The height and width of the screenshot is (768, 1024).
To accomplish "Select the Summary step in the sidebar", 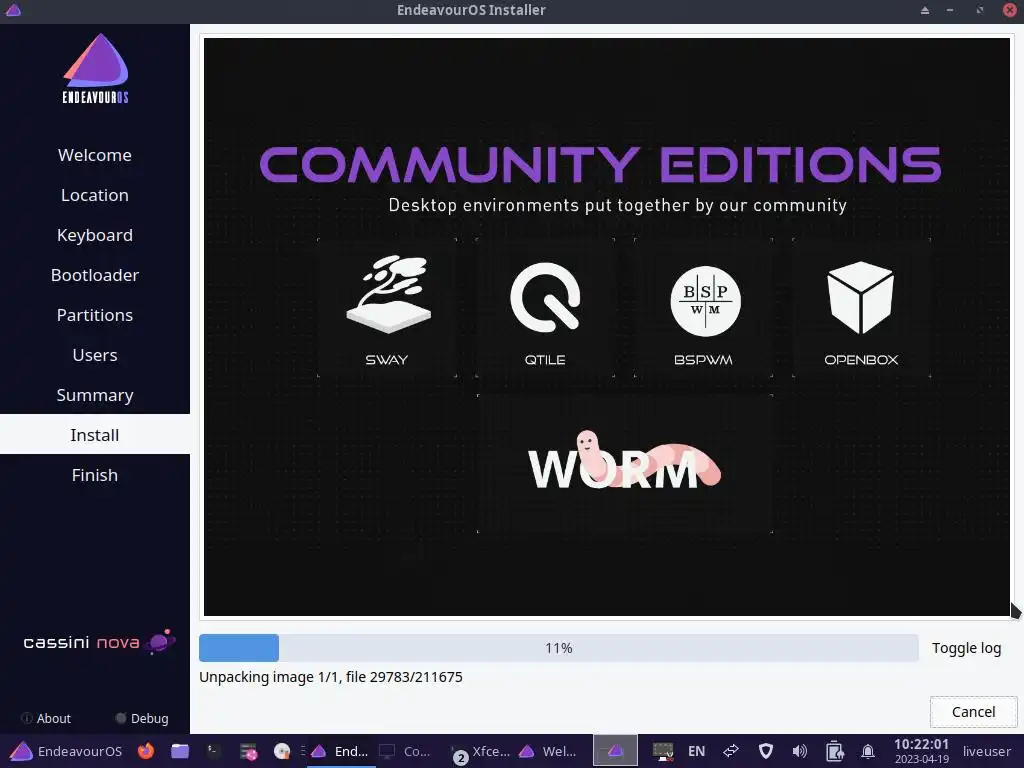I will (x=95, y=395).
